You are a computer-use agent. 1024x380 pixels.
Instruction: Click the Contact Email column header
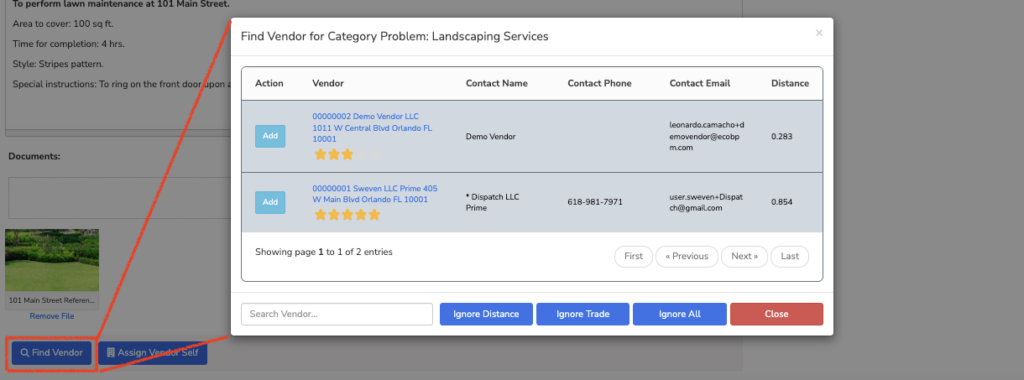click(x=699, y=83)
